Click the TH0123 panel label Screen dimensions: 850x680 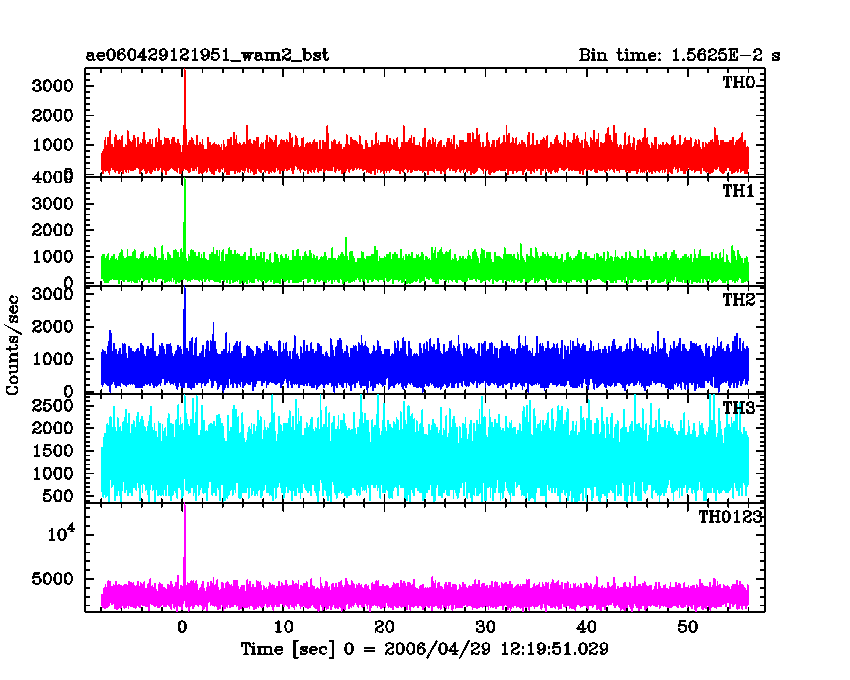730,517
